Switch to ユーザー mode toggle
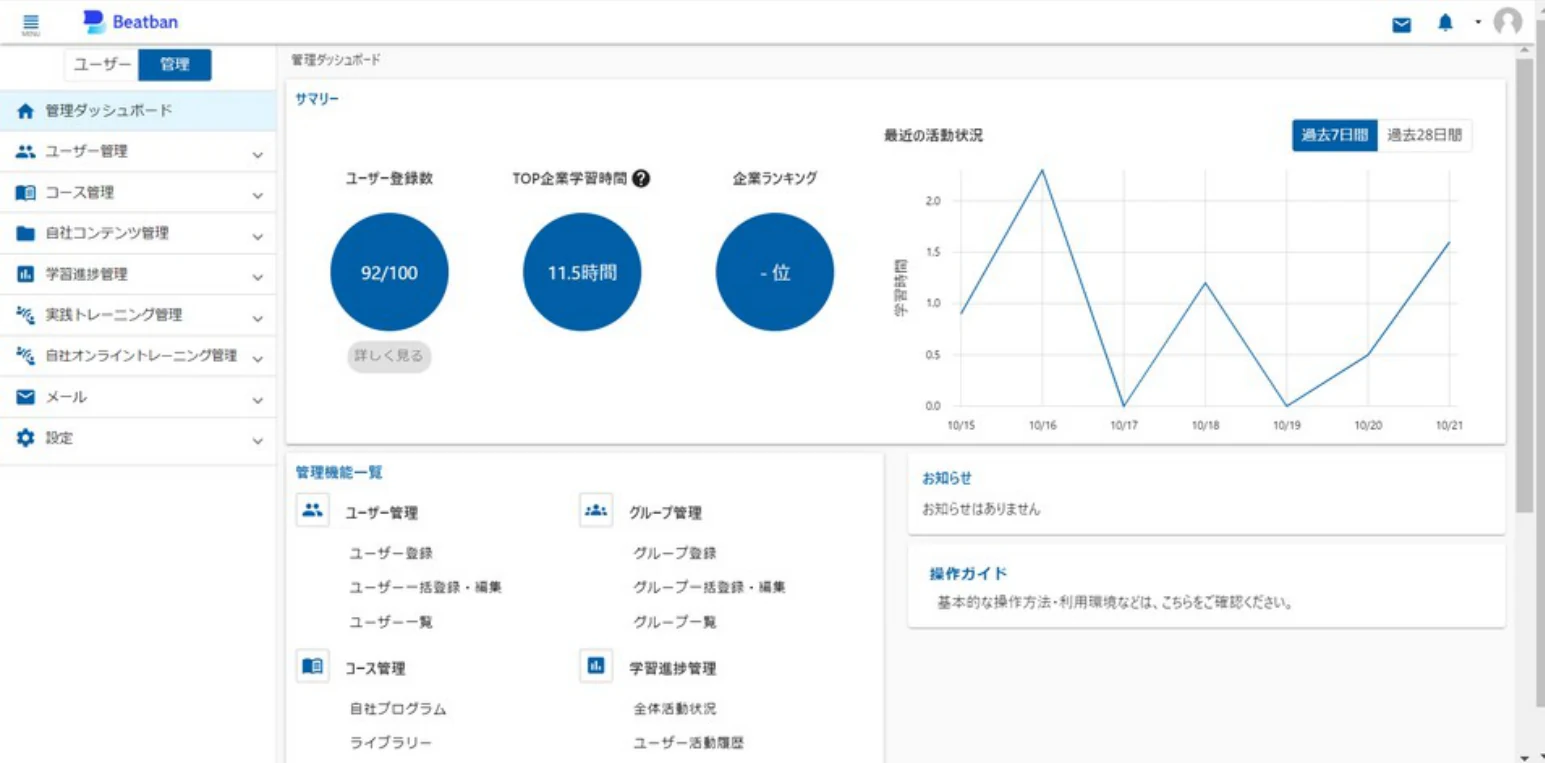The height and width of the screenshot is (763, 1545). [102, 64]
